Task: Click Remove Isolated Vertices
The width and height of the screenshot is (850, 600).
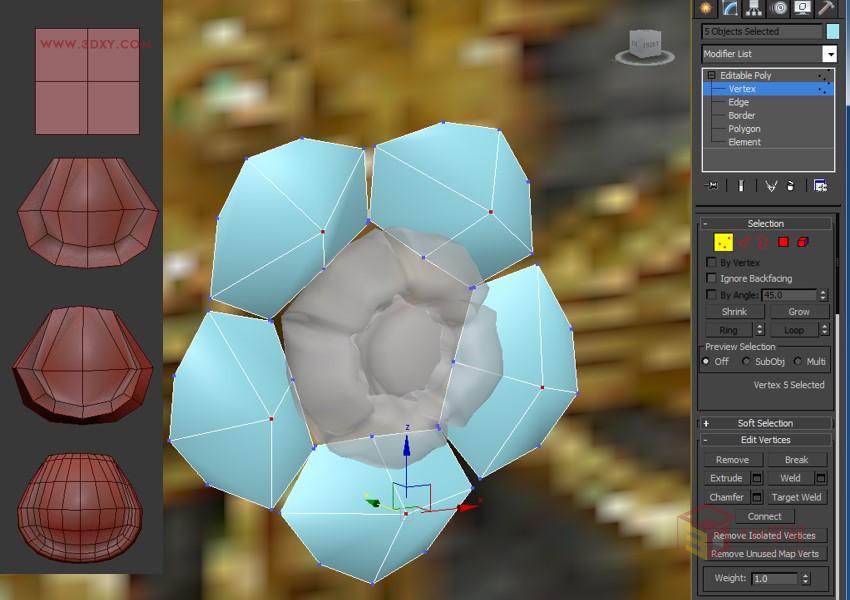Action: click(765, 536)
